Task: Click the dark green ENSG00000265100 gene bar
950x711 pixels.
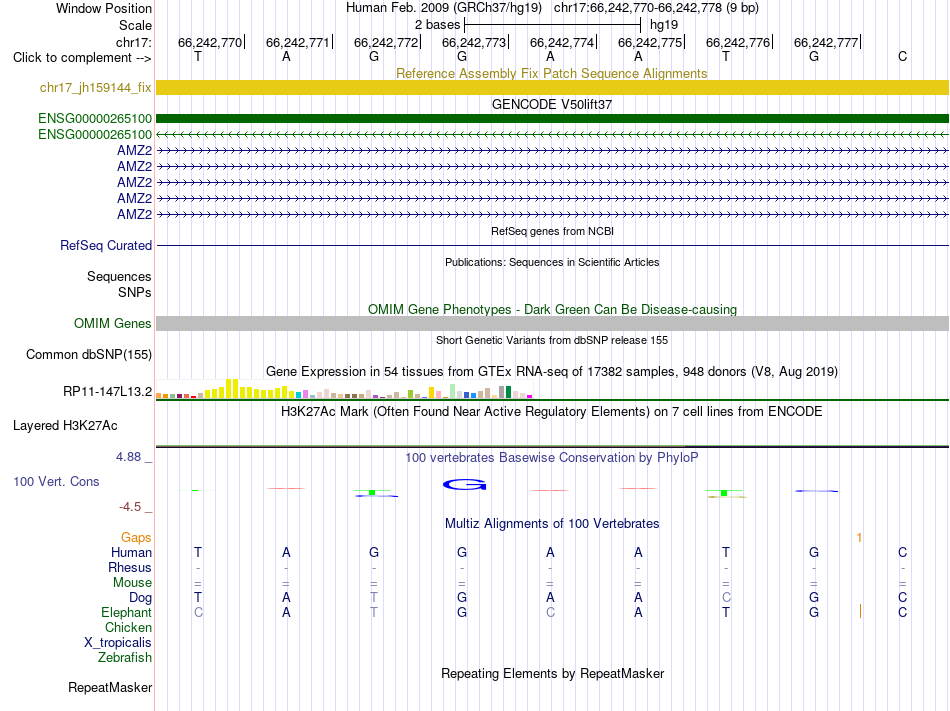Action: [552, 119]
